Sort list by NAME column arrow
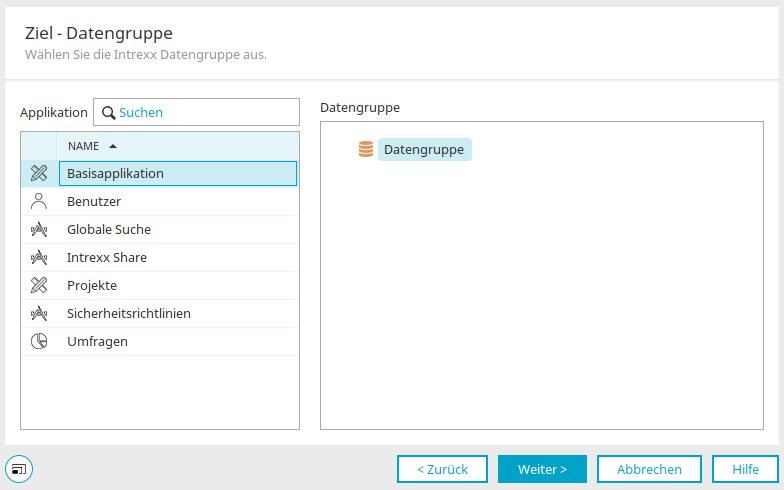Viewport: 784px width, 490px height. click(113, 146)
